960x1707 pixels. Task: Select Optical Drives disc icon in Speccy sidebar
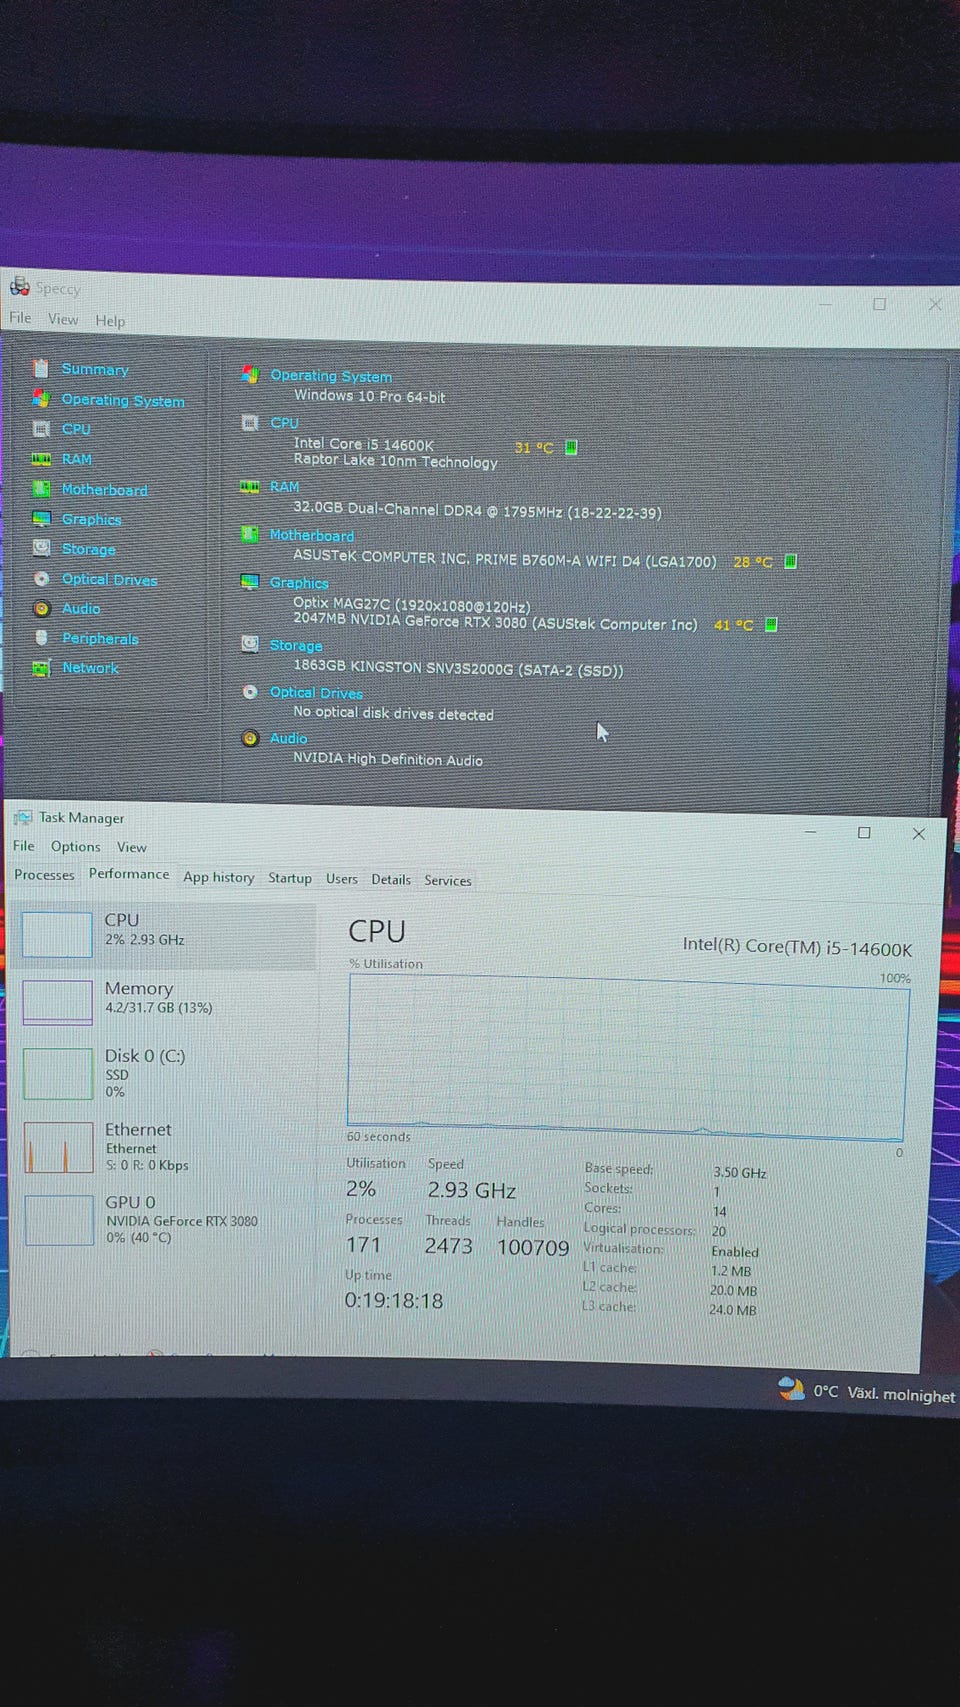(41, 578)
